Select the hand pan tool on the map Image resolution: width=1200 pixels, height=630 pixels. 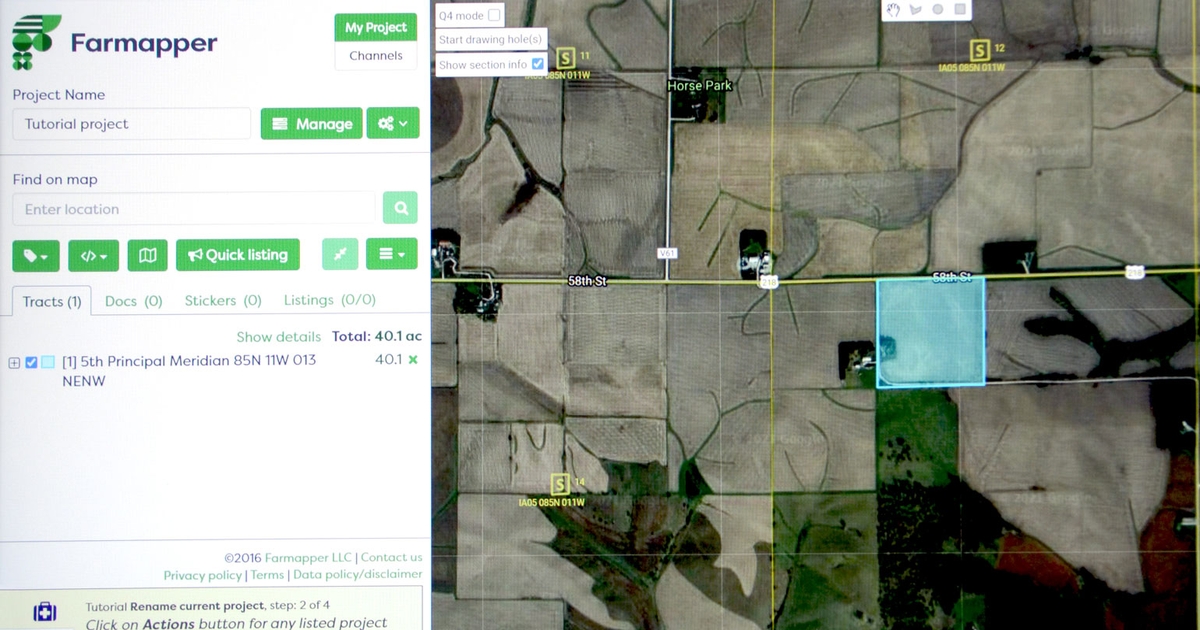point(893,9)
